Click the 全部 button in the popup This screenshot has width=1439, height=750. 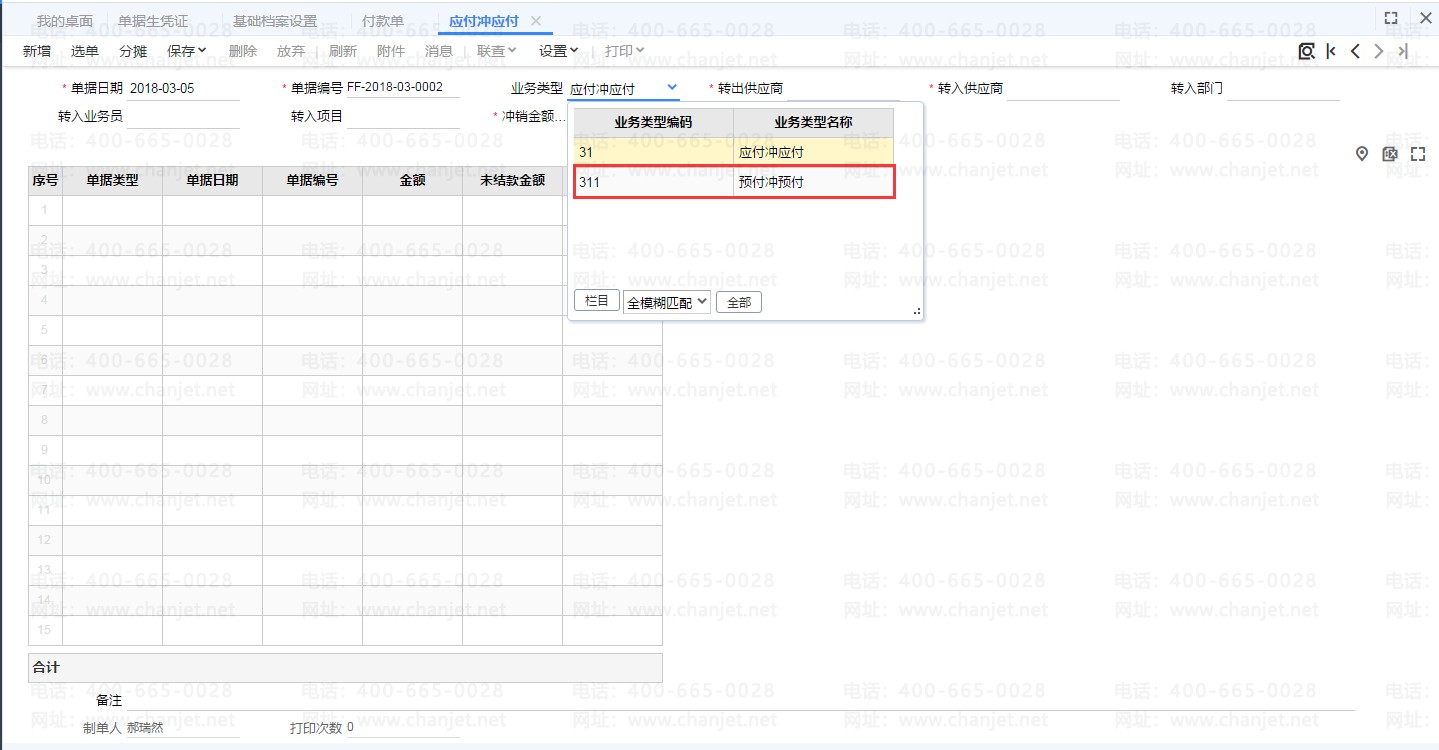pos(739,302)
